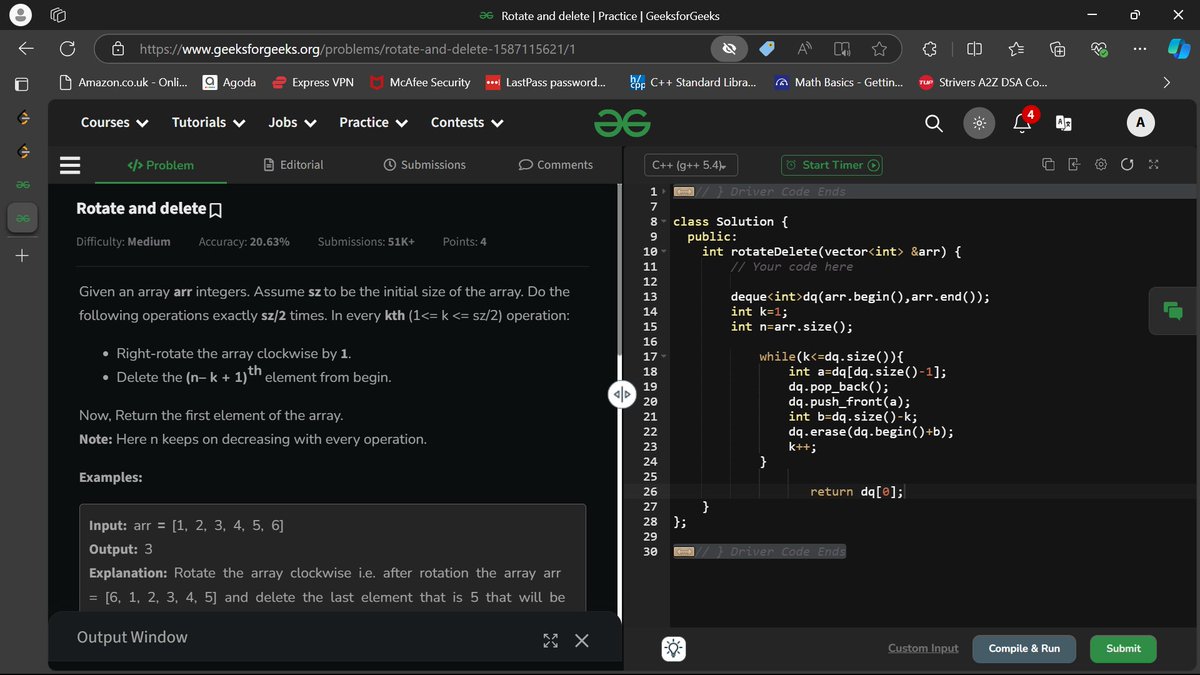
Task: Show more bookmarks overflow chevron
Action: tap(1166, 83)
